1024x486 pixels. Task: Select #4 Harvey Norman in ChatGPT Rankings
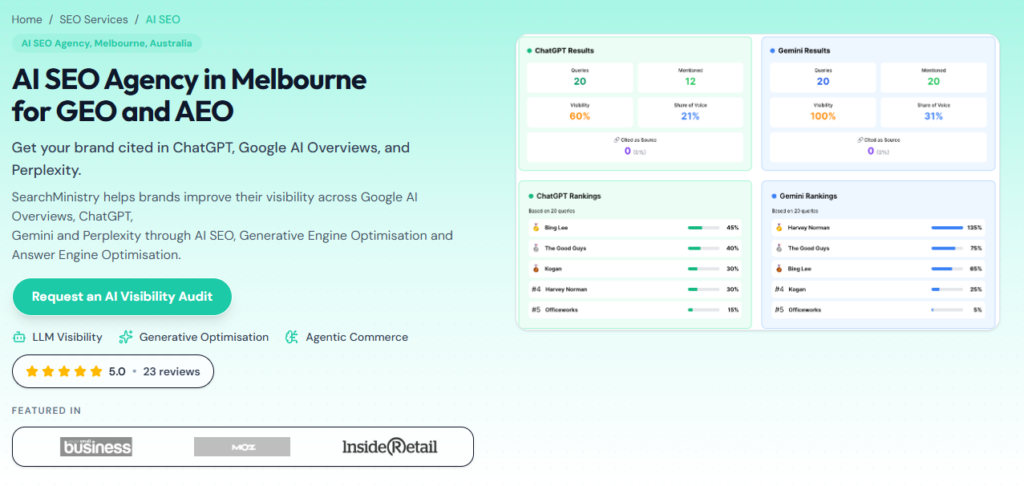tap(635, 289)
